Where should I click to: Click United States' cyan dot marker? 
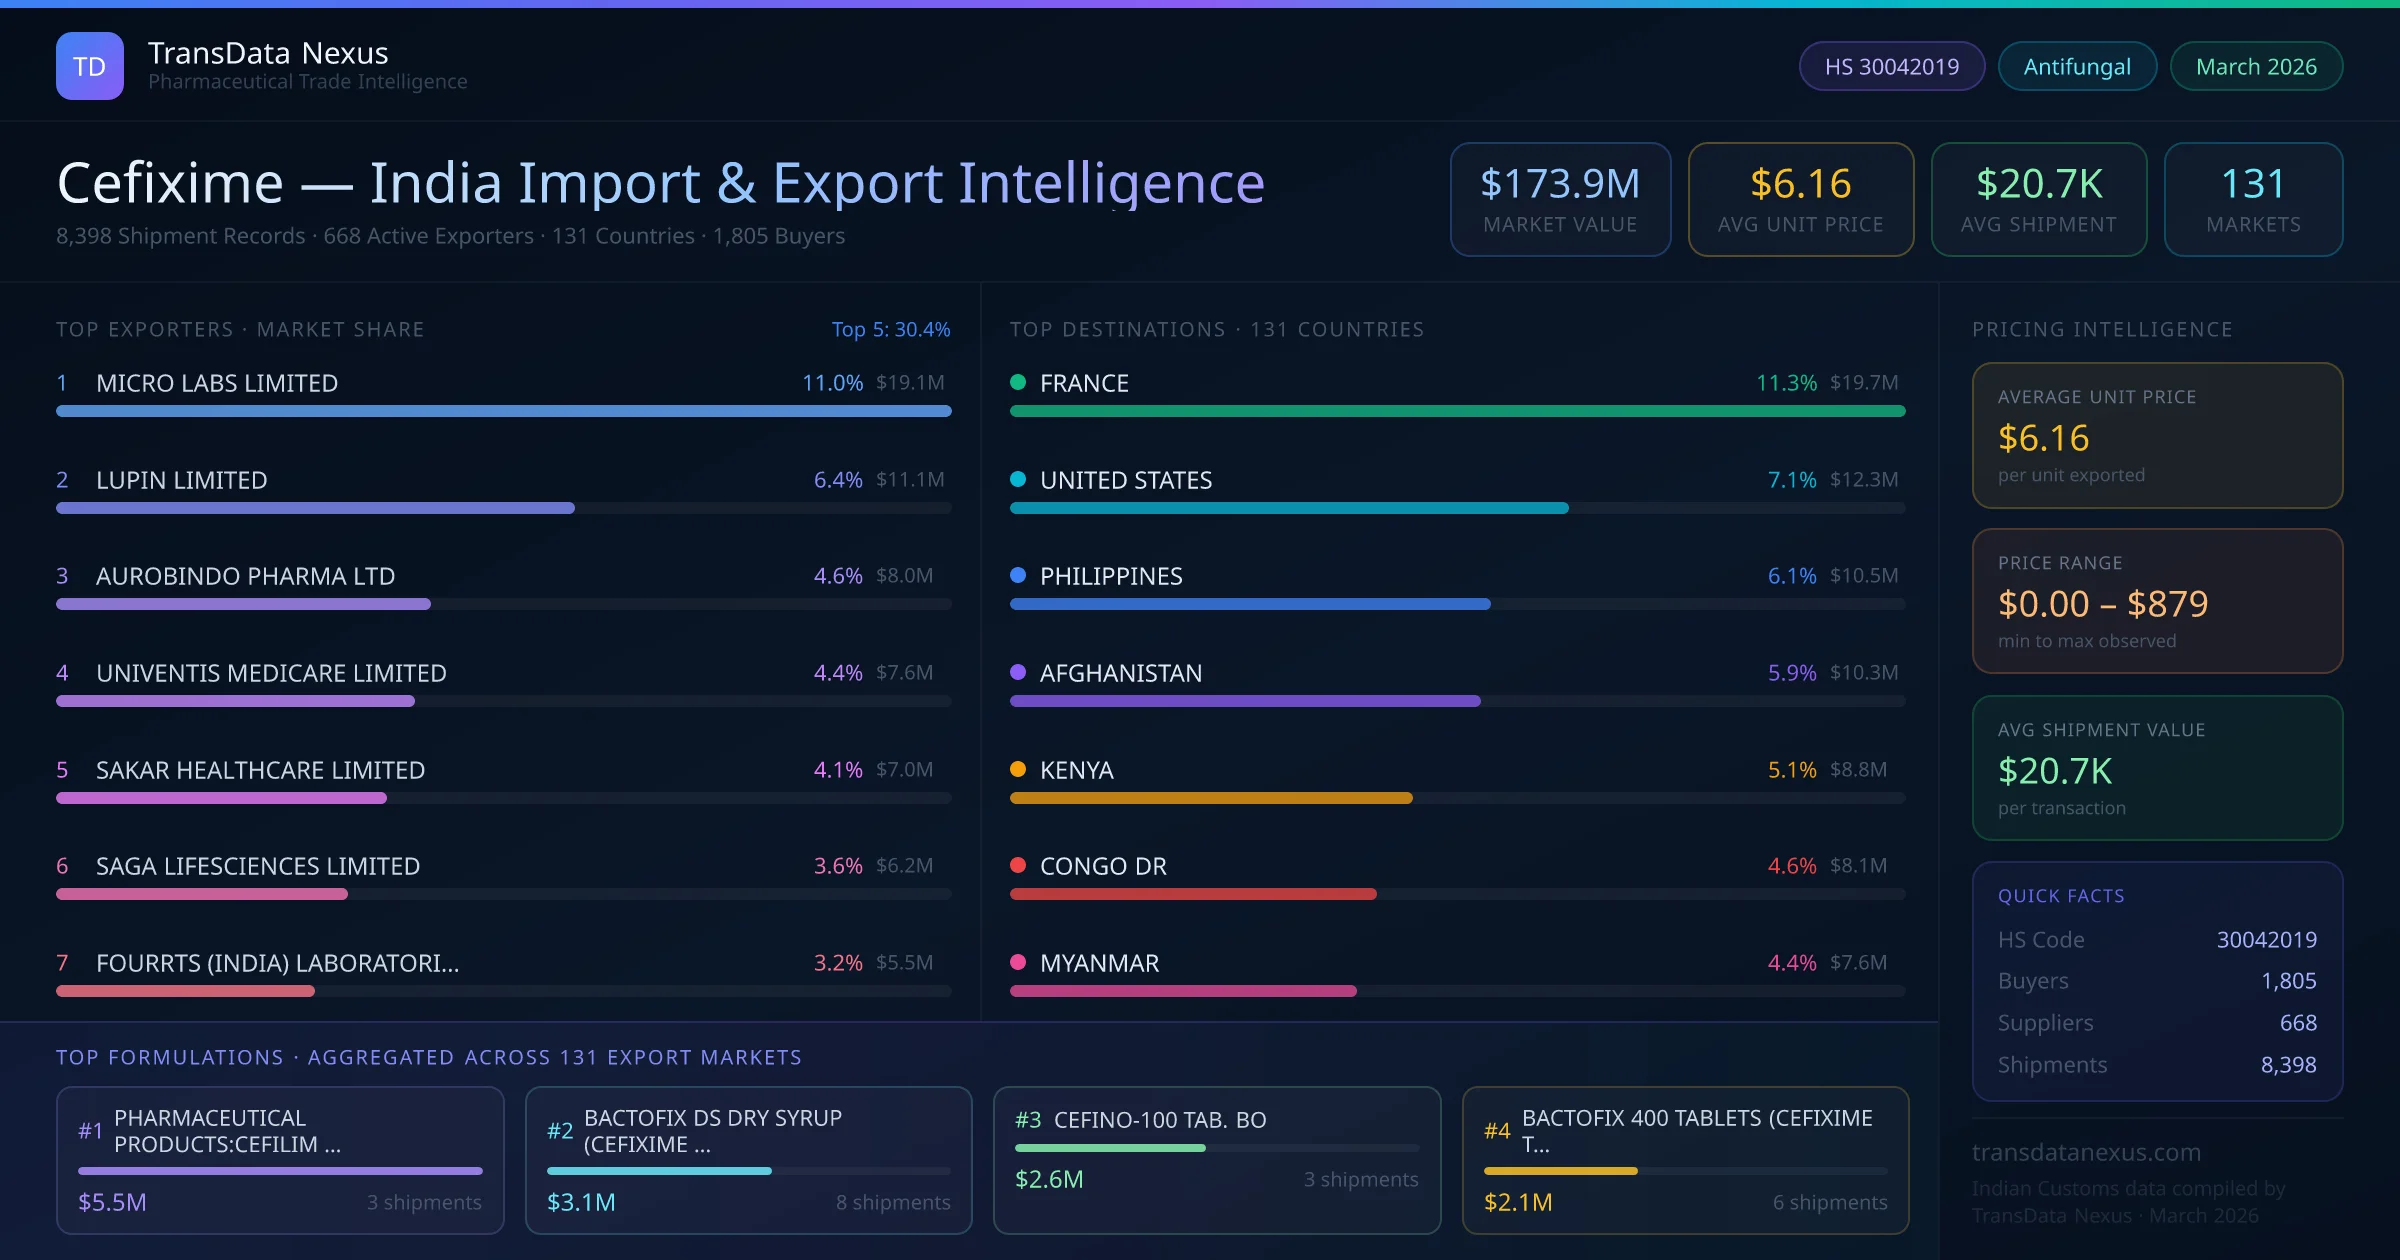pyautogui.click(x=1018, y=479)
